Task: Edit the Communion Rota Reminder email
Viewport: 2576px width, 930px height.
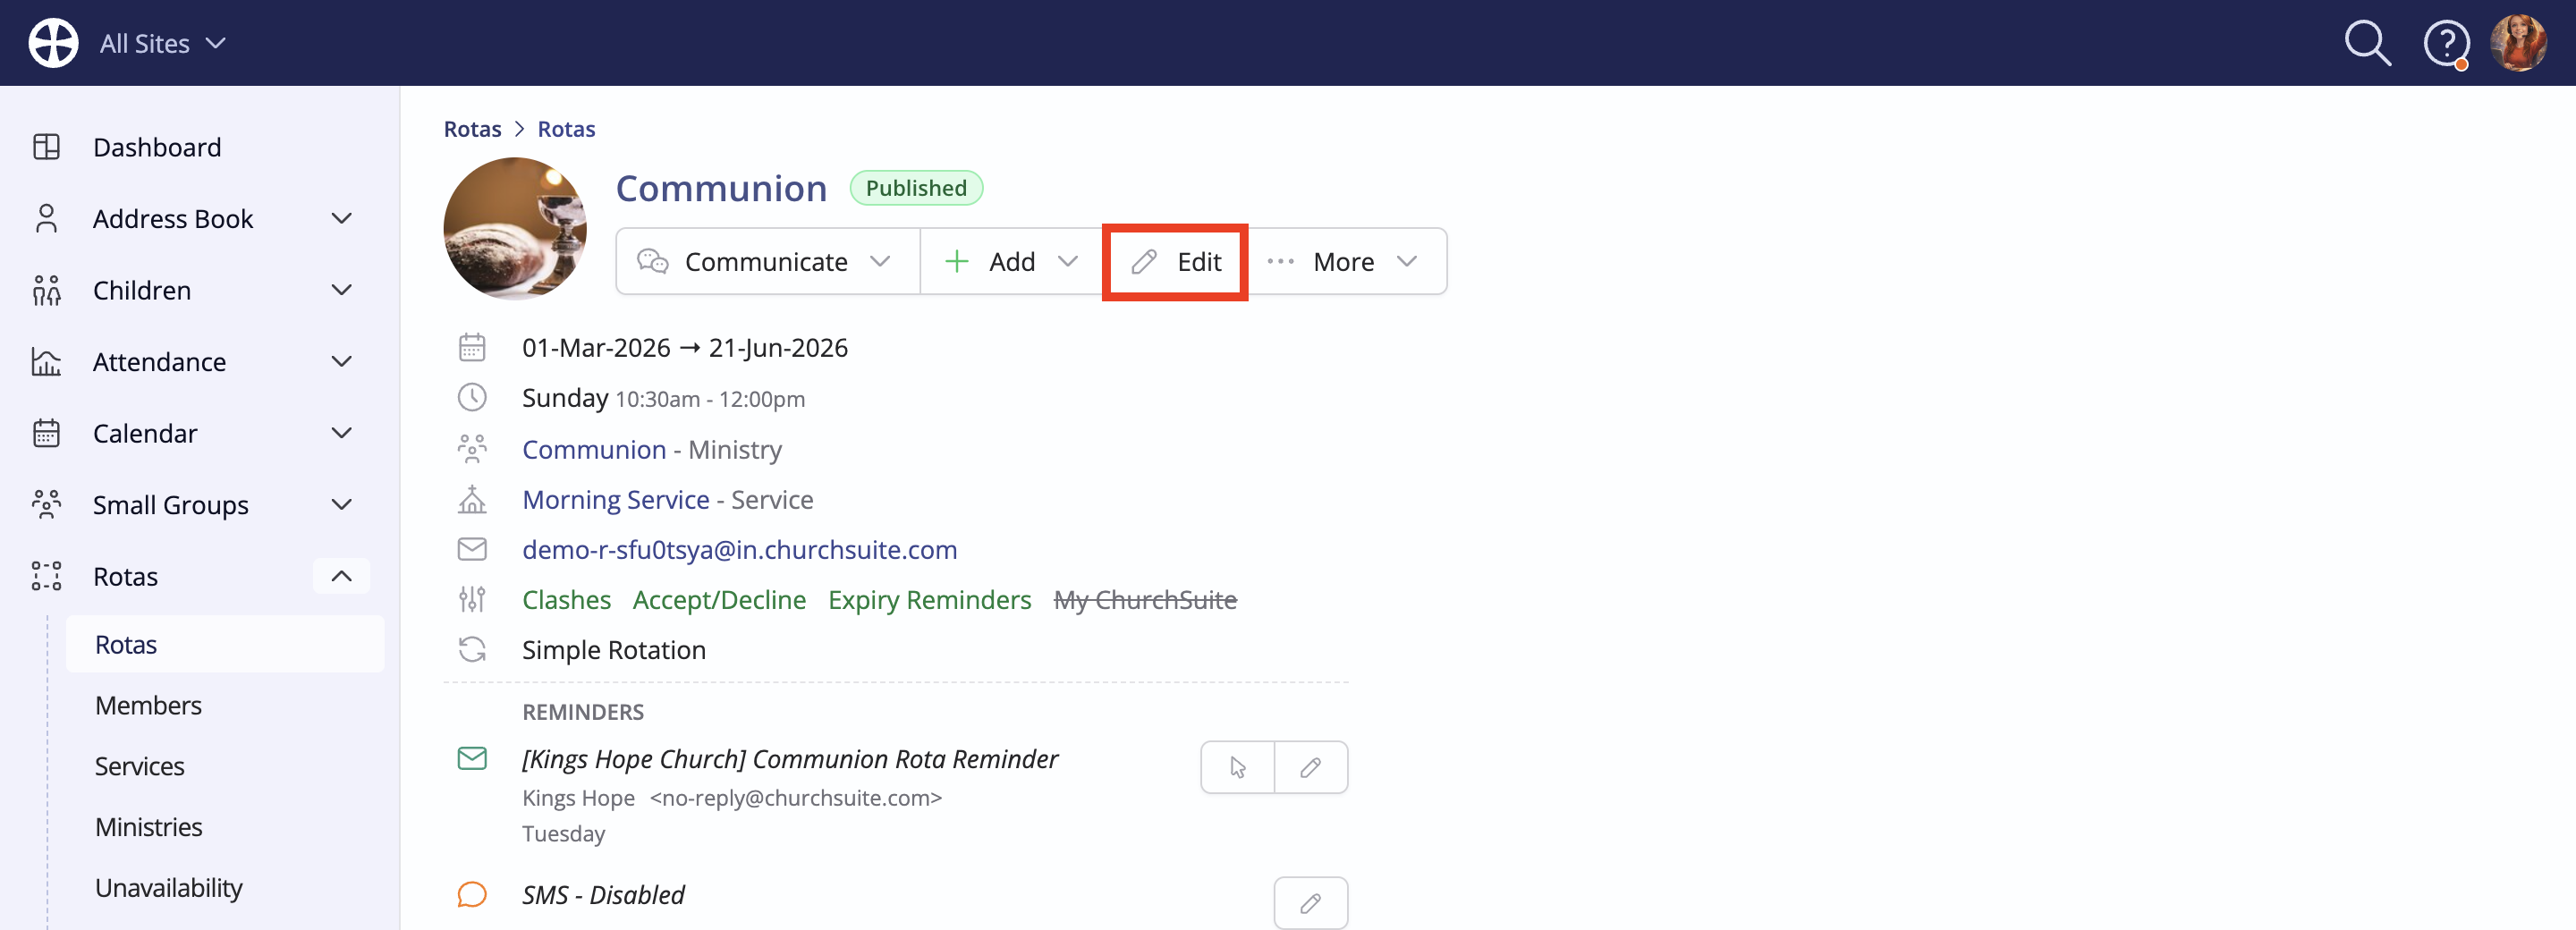Action: point(1311,767)
